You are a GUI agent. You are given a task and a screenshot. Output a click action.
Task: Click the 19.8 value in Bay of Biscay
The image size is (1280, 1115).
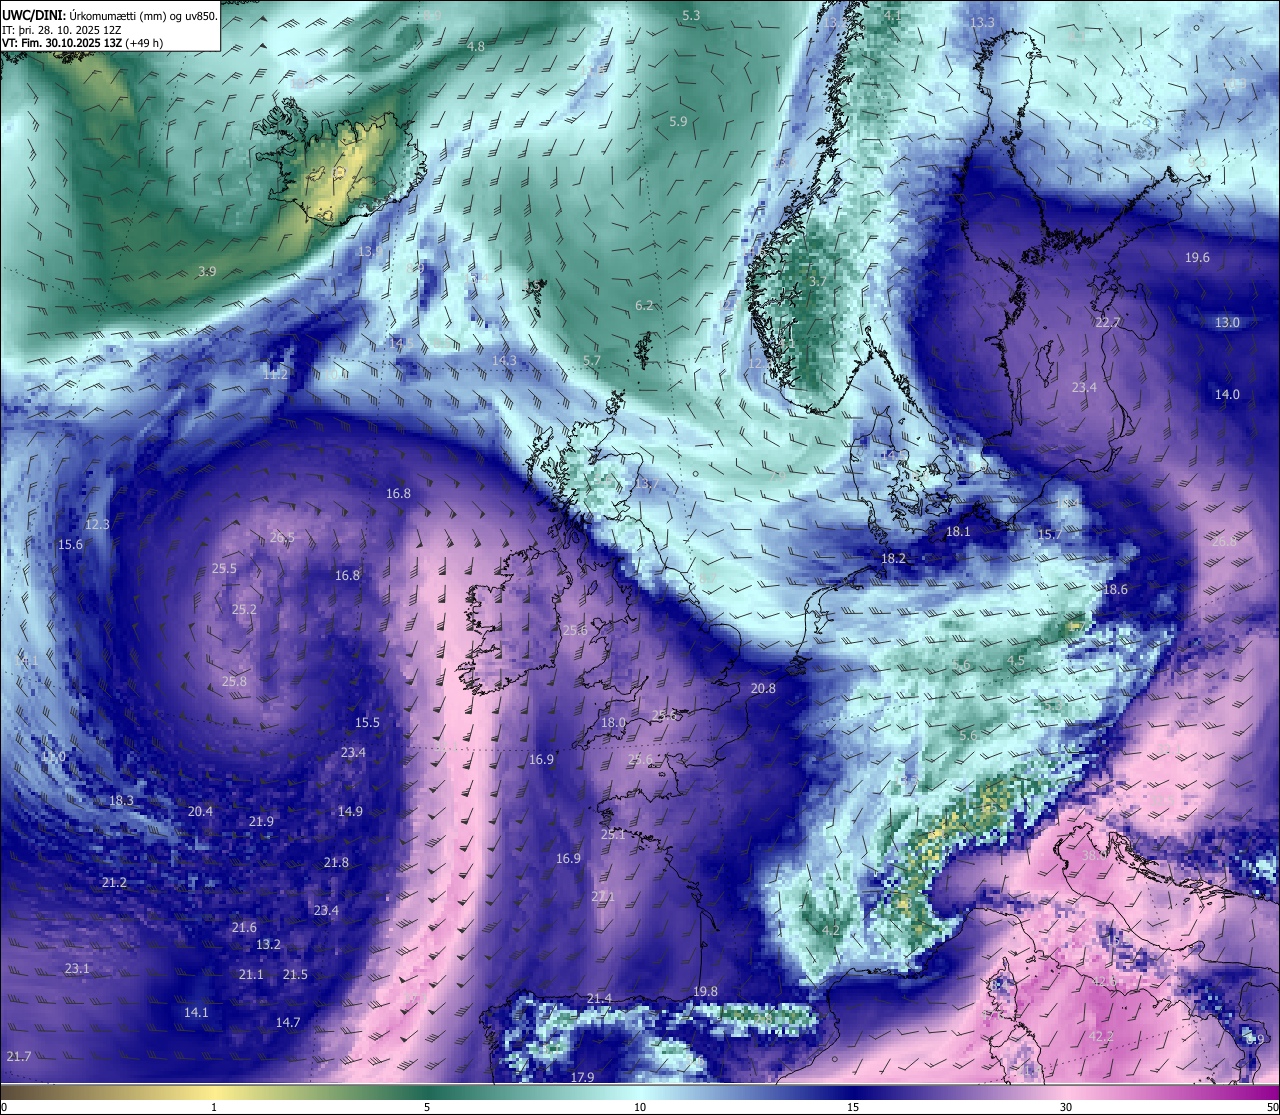[705, 992]
